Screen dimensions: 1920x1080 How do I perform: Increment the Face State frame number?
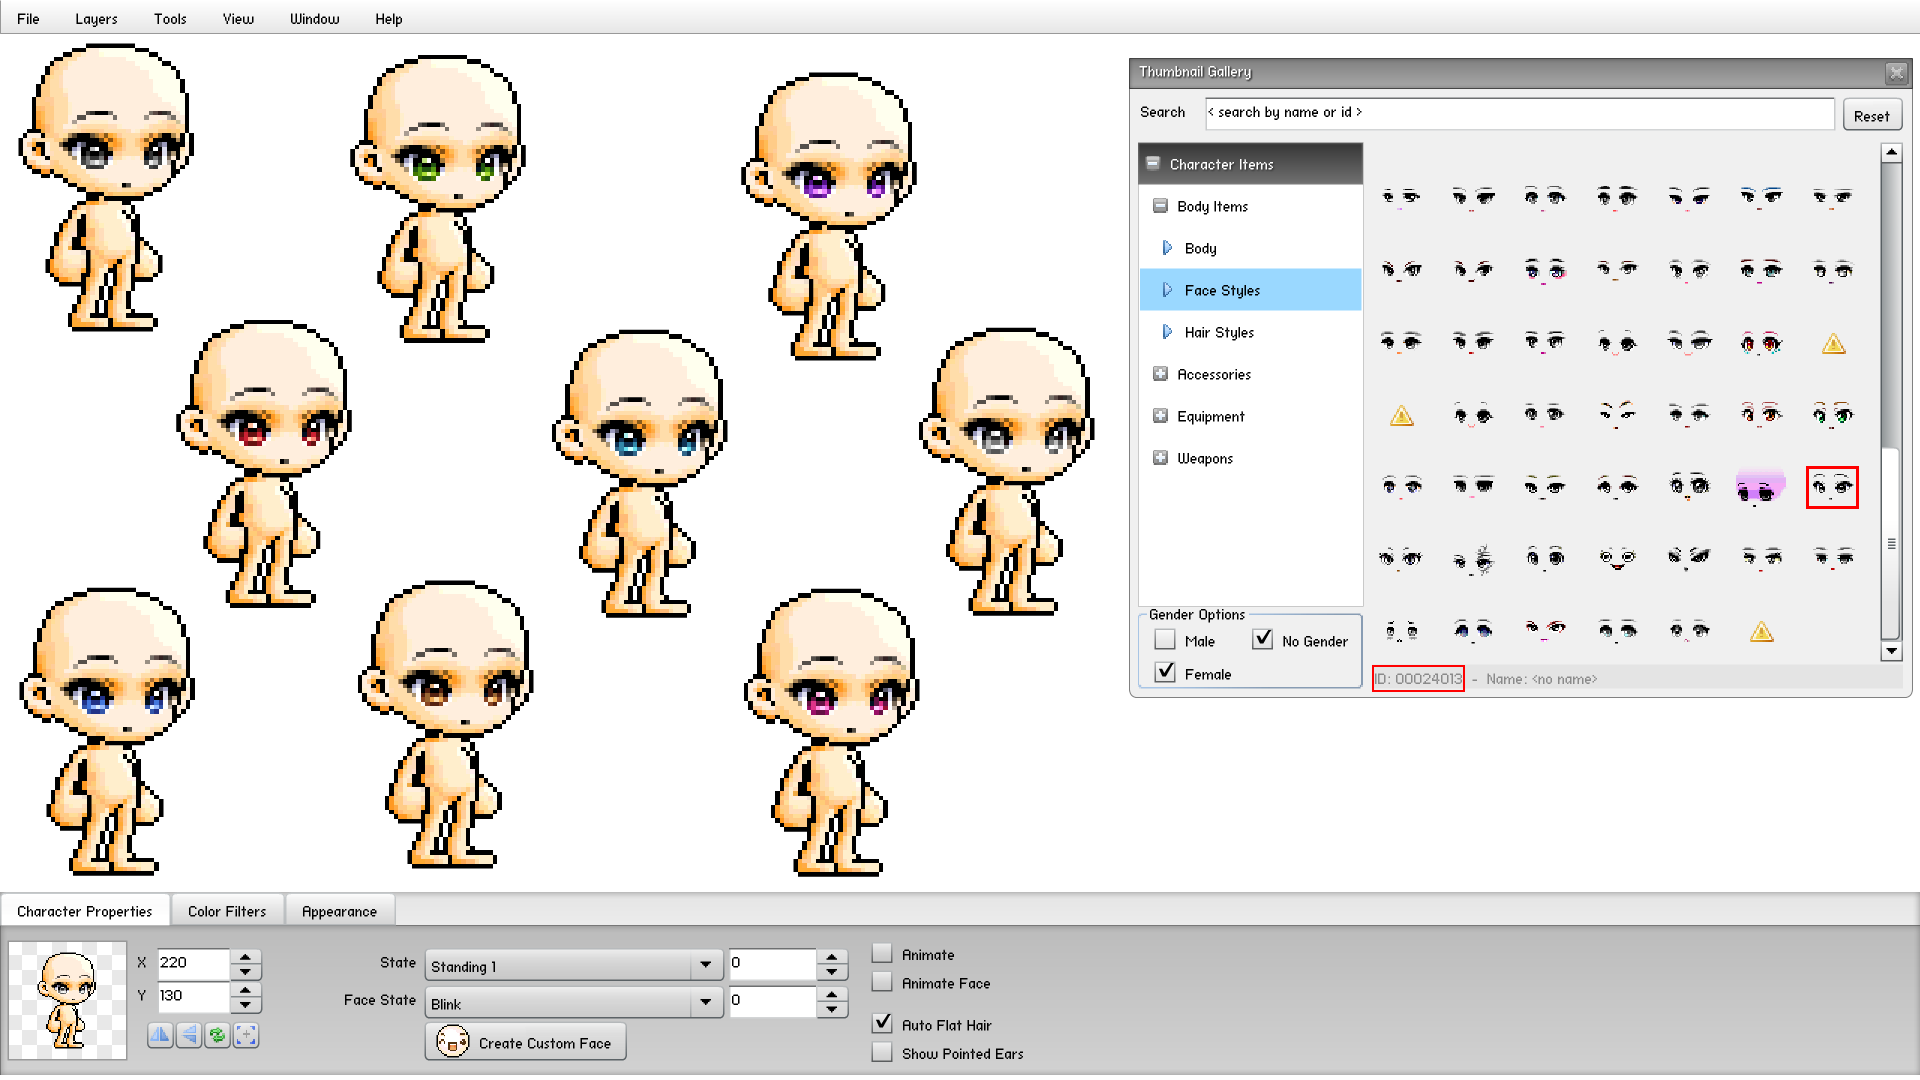coord(832,993)
